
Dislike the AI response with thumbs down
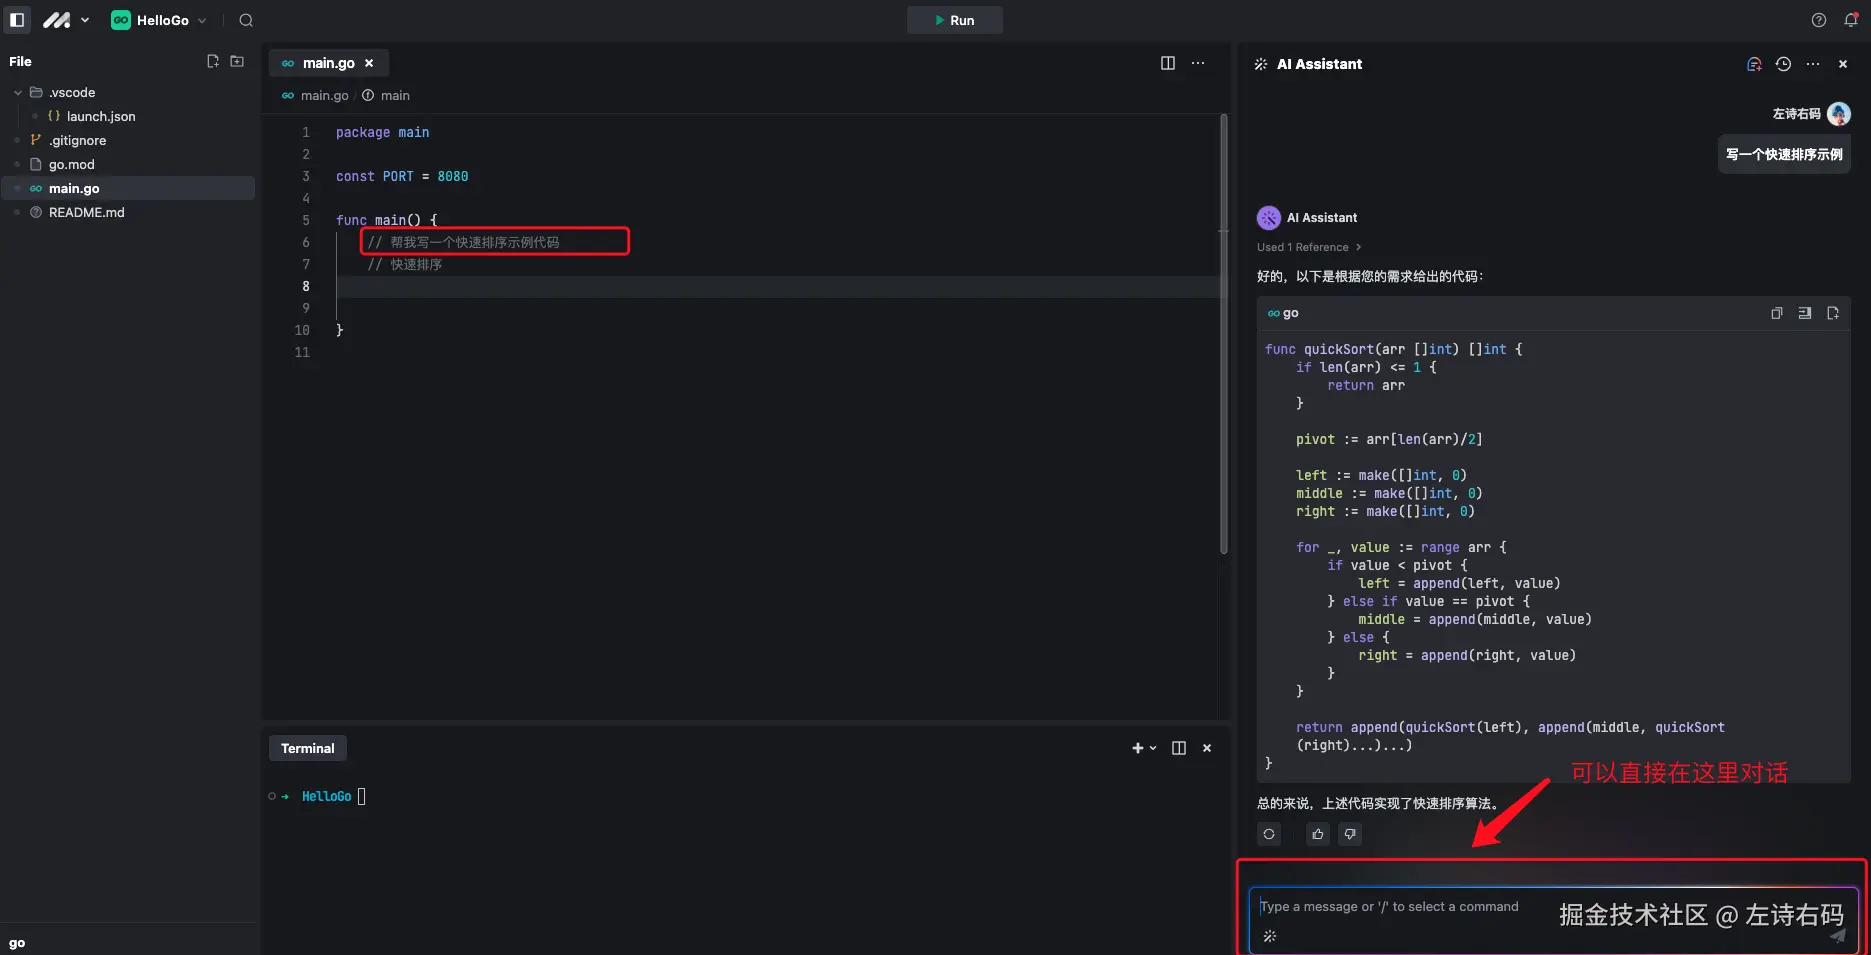click(1350, 834)
